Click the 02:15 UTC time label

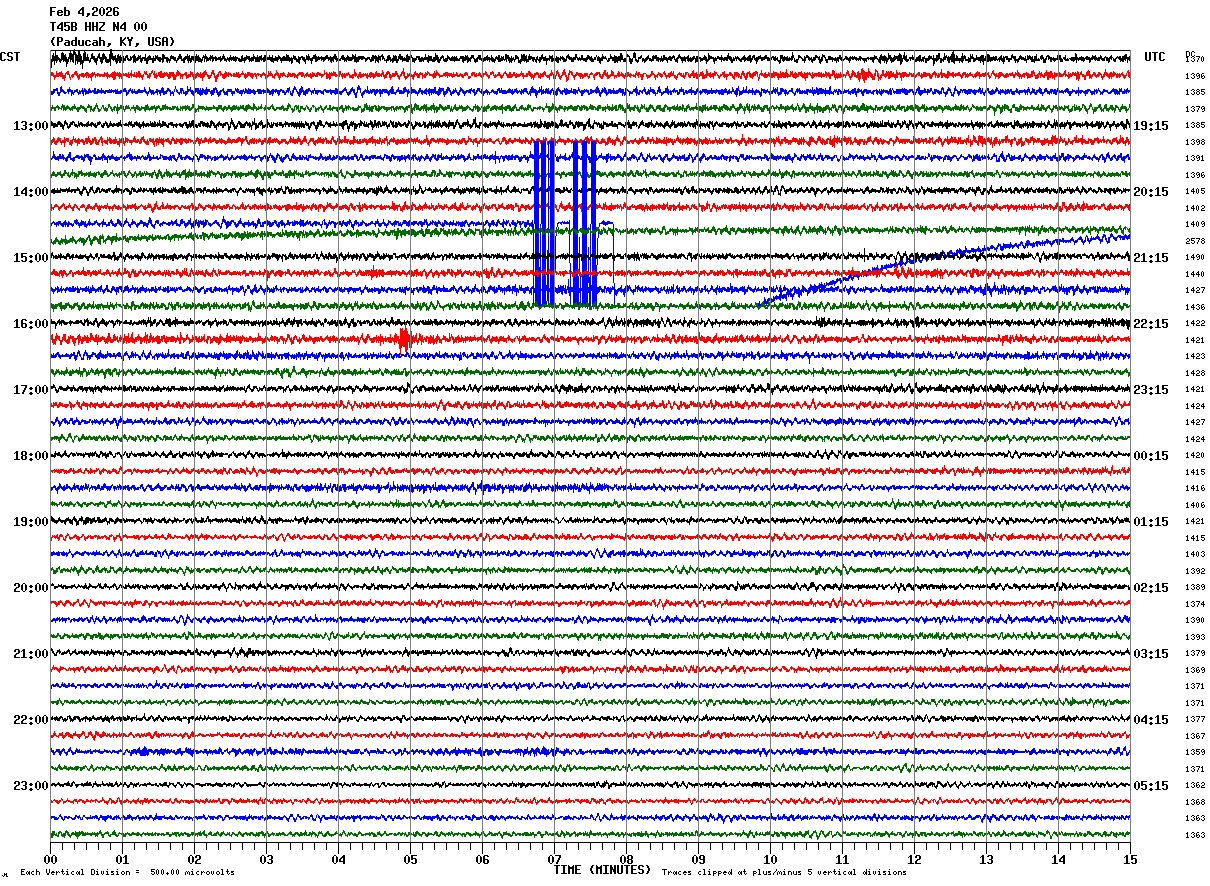[1151, 588]
